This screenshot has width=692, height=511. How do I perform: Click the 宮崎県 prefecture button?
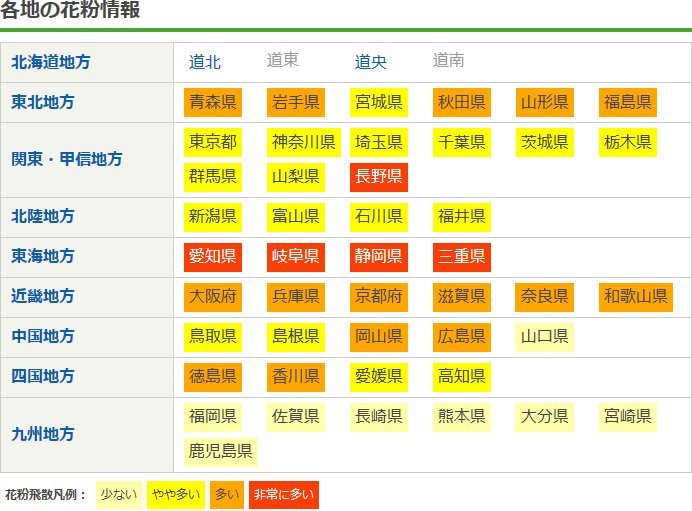tap(628, 416)
